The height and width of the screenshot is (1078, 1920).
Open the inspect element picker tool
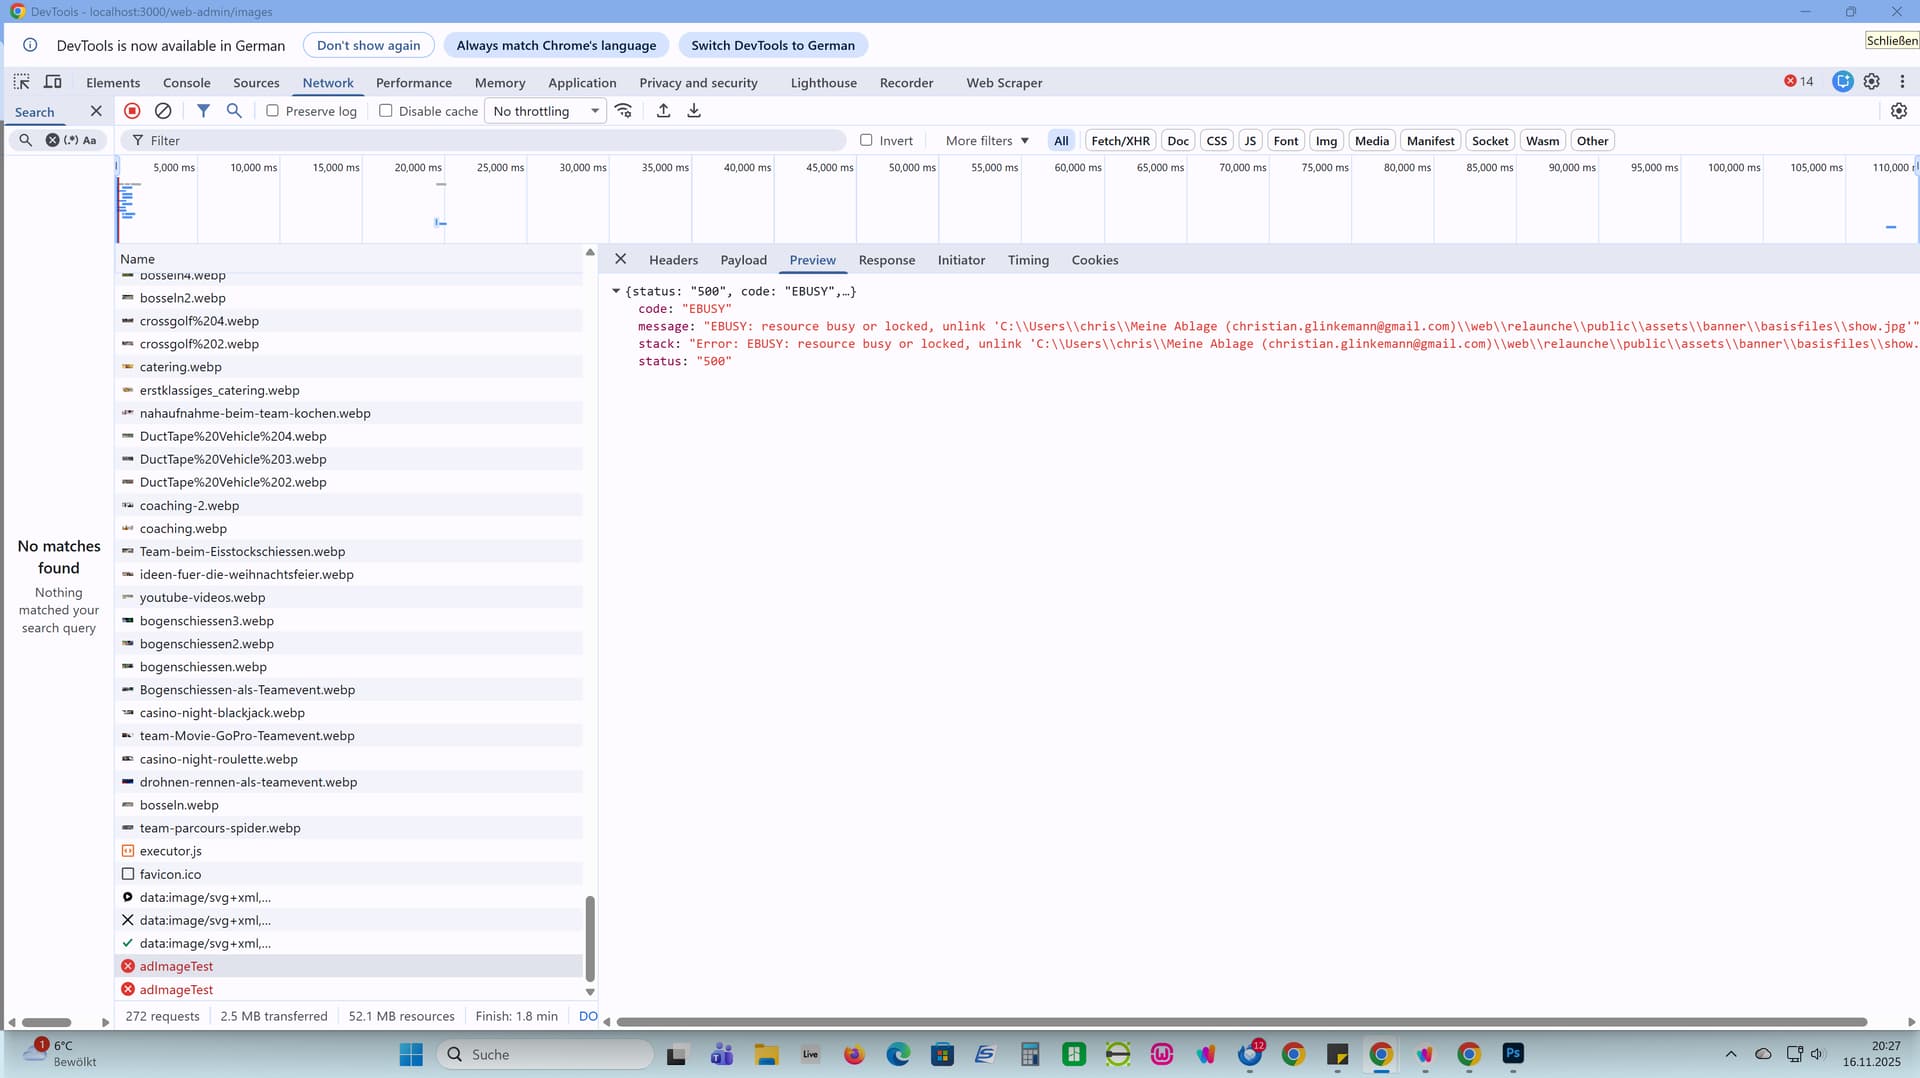click(21, 82)
